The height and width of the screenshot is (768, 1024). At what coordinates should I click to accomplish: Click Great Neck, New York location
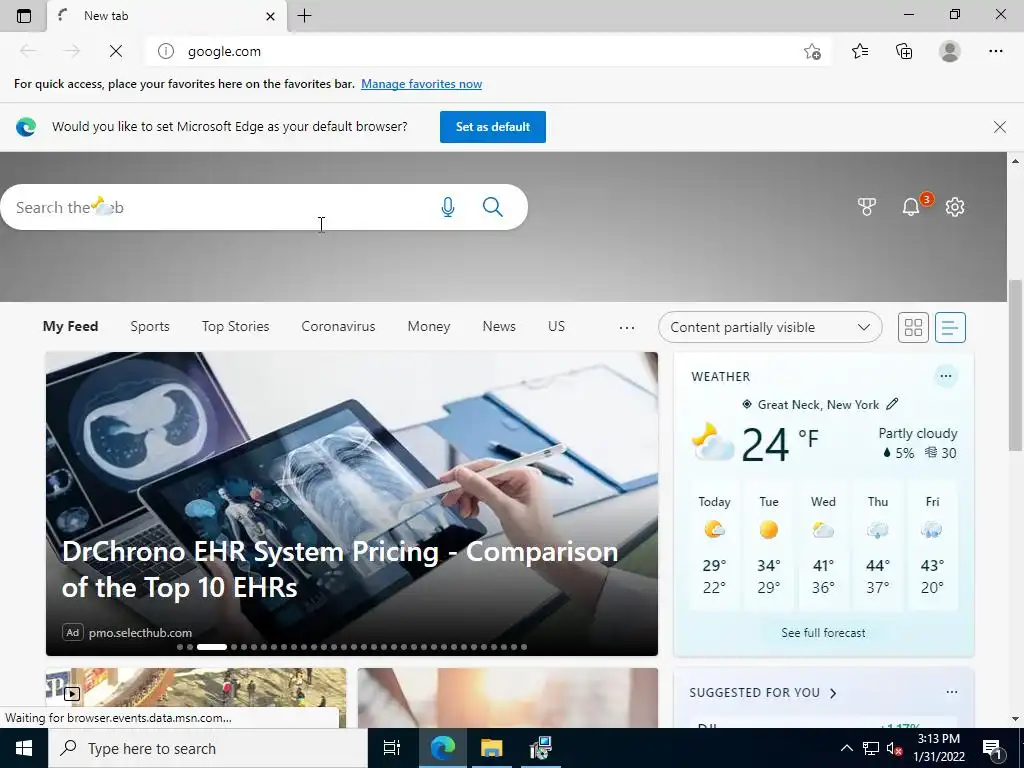click(x=818, y=404)
